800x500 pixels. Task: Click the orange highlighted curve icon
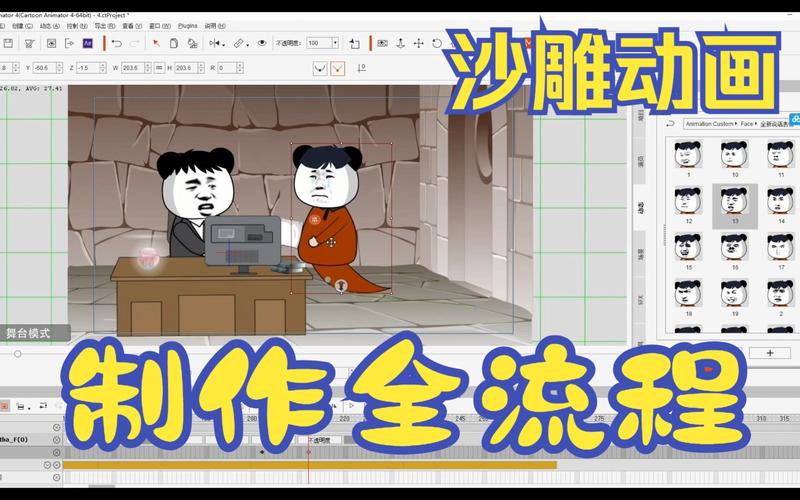coord(337,68)
